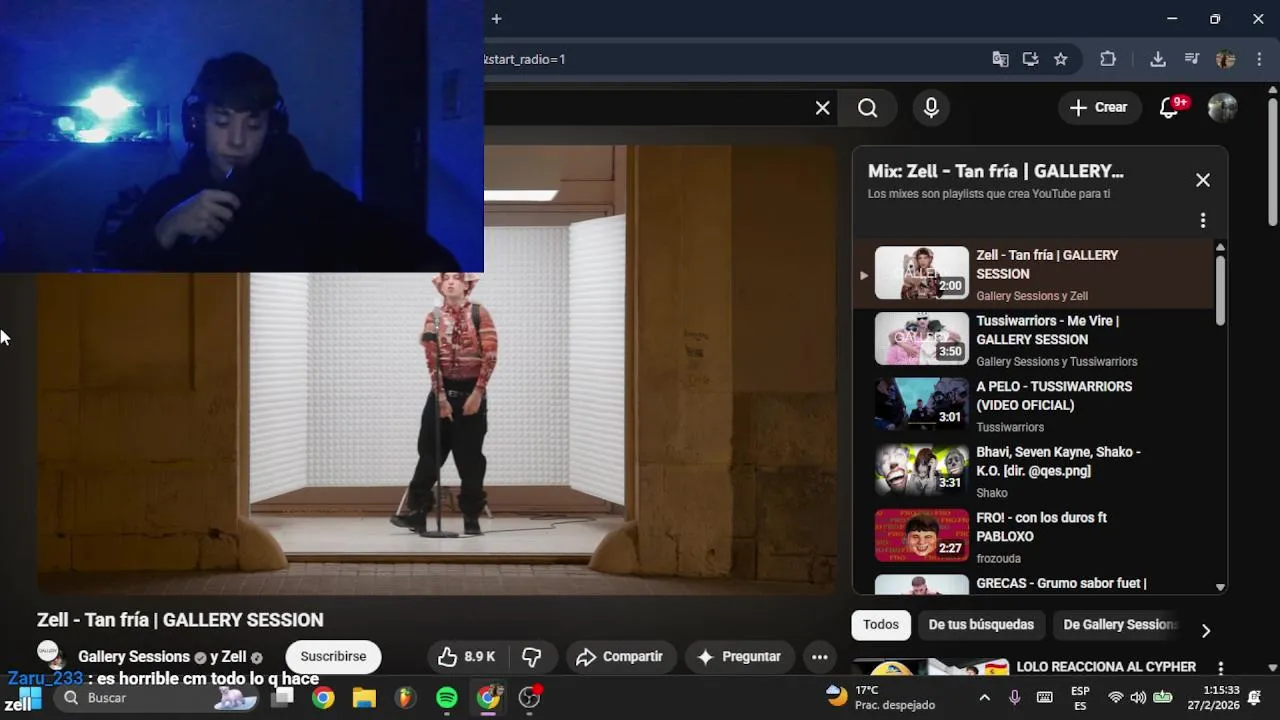Open the YouTube account avatar menu
This screenshot has height=720, width=1280.
pyautogui.click(x=1222, y=108)
